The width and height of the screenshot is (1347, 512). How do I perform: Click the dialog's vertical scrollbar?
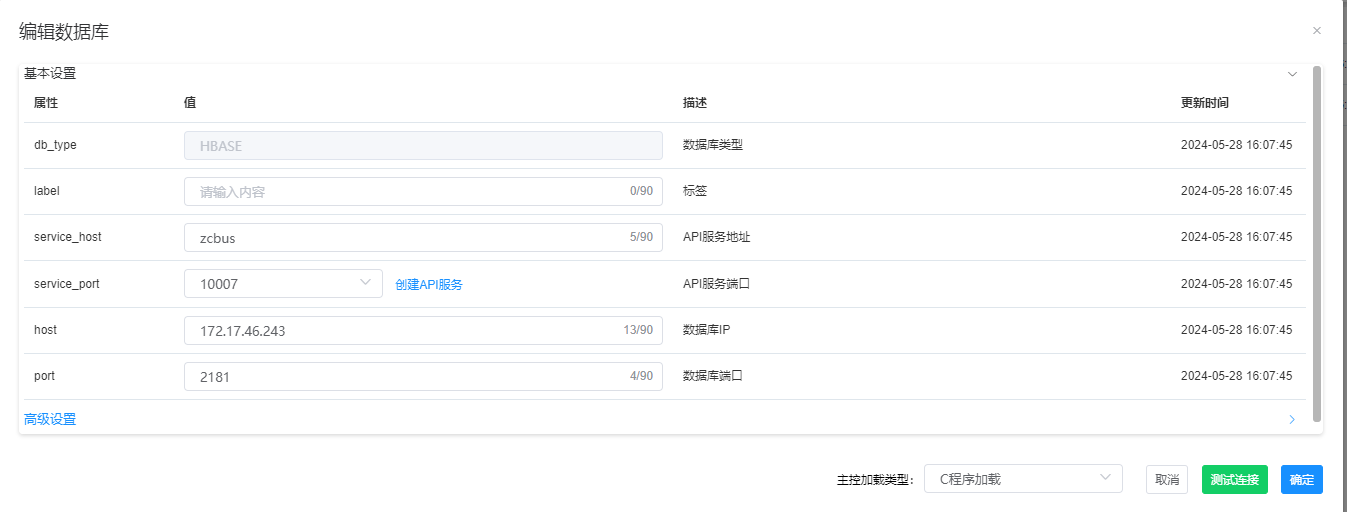point(1317,240)
